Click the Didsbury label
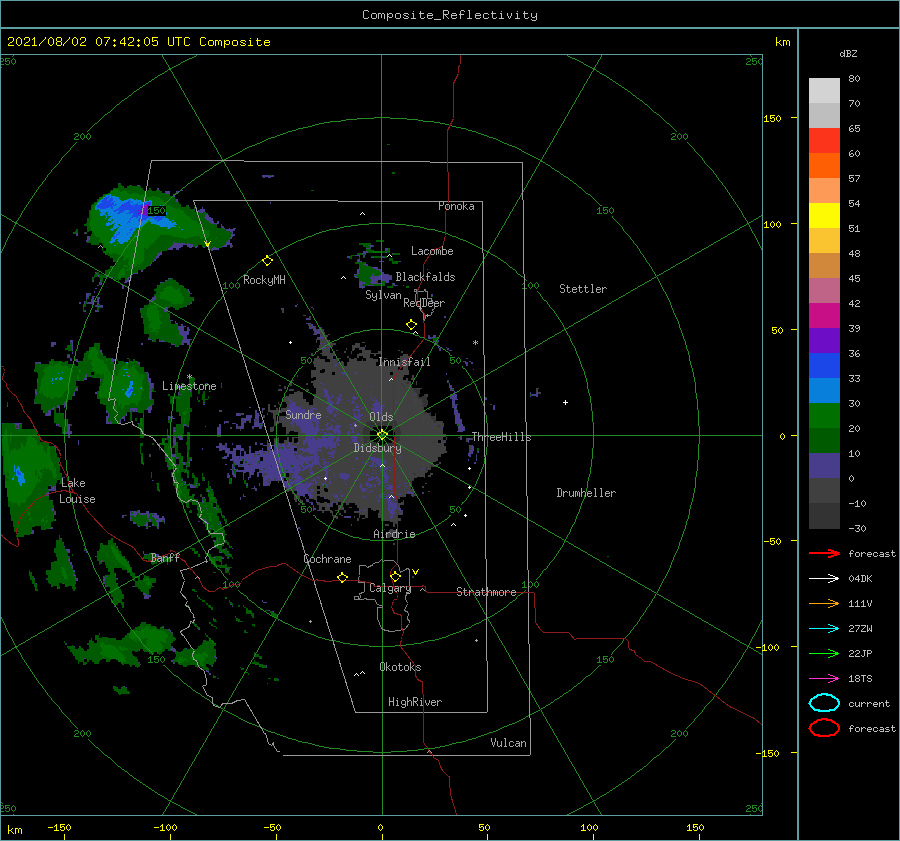 pyautogui.click(x=377, y=448)
